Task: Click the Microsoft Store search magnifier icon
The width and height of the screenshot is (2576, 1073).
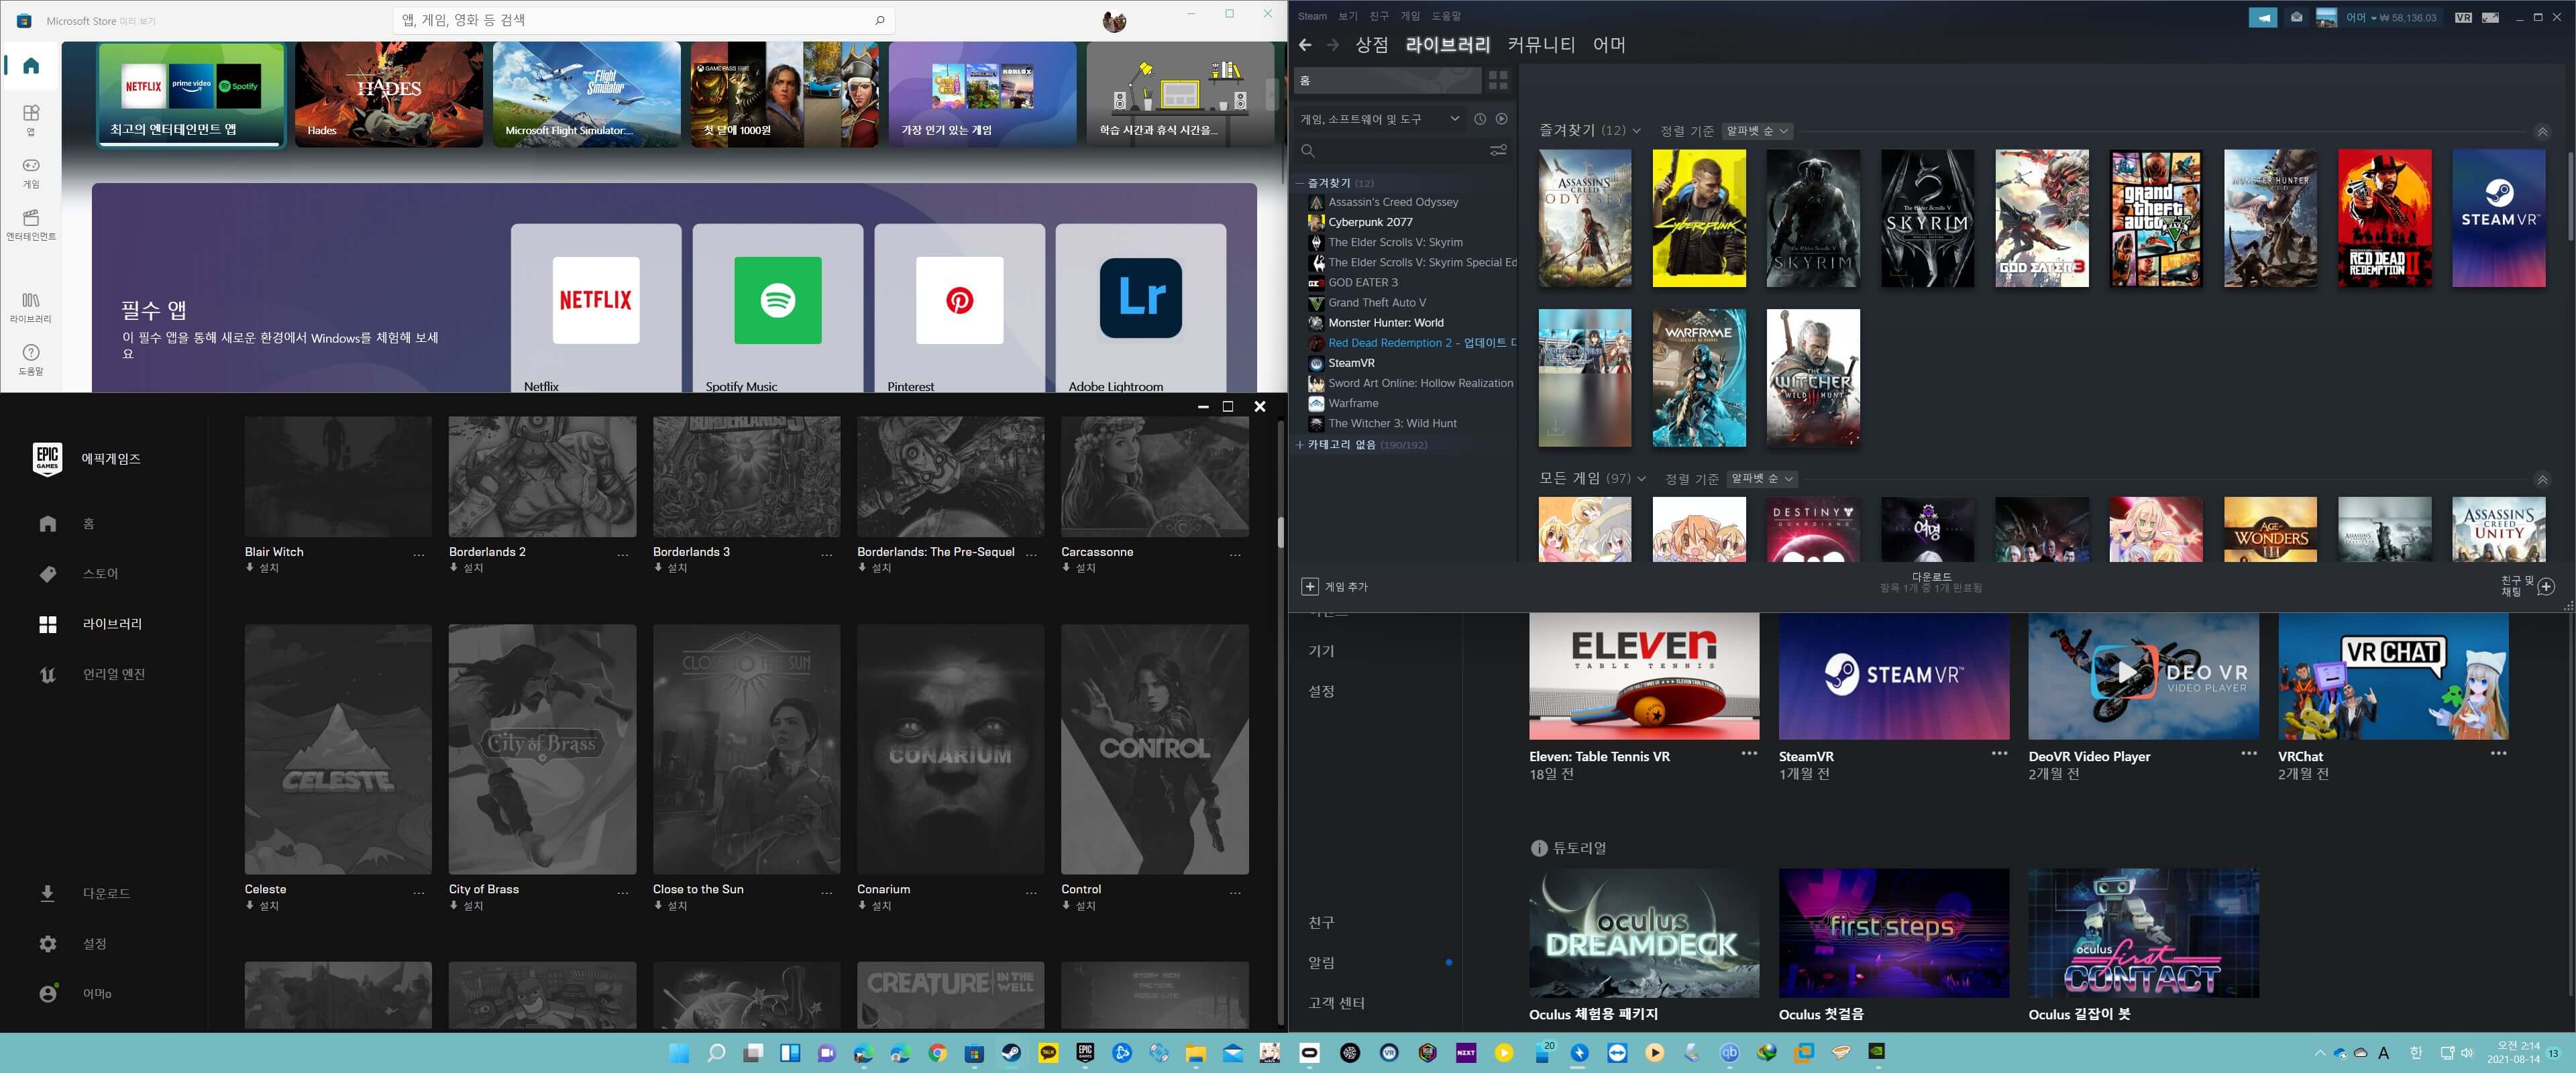Action: [879, 20]
